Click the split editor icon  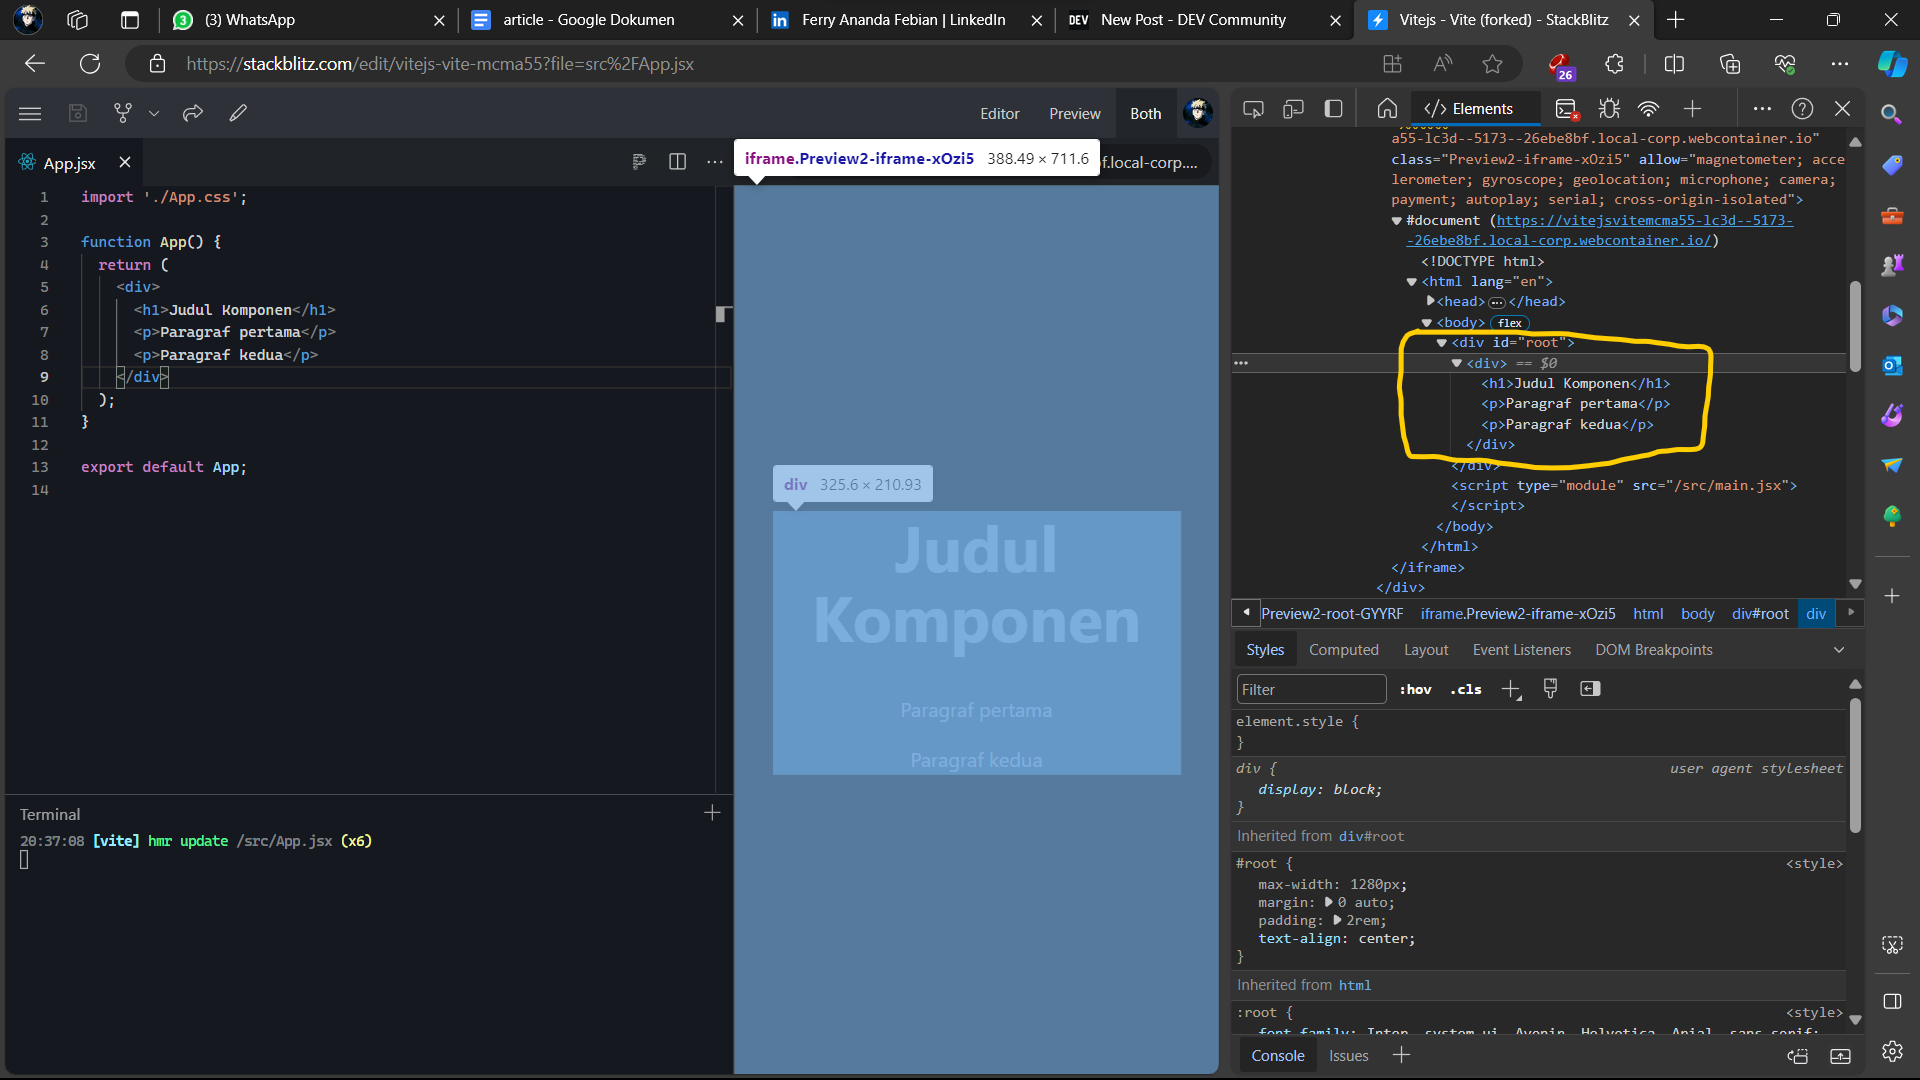click(x=677, y=162)
